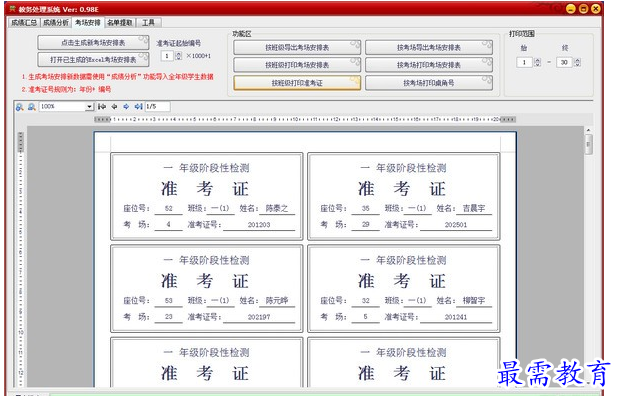619x405 pixels.
Task: Jump to last preview page
Action: (138, 107)
